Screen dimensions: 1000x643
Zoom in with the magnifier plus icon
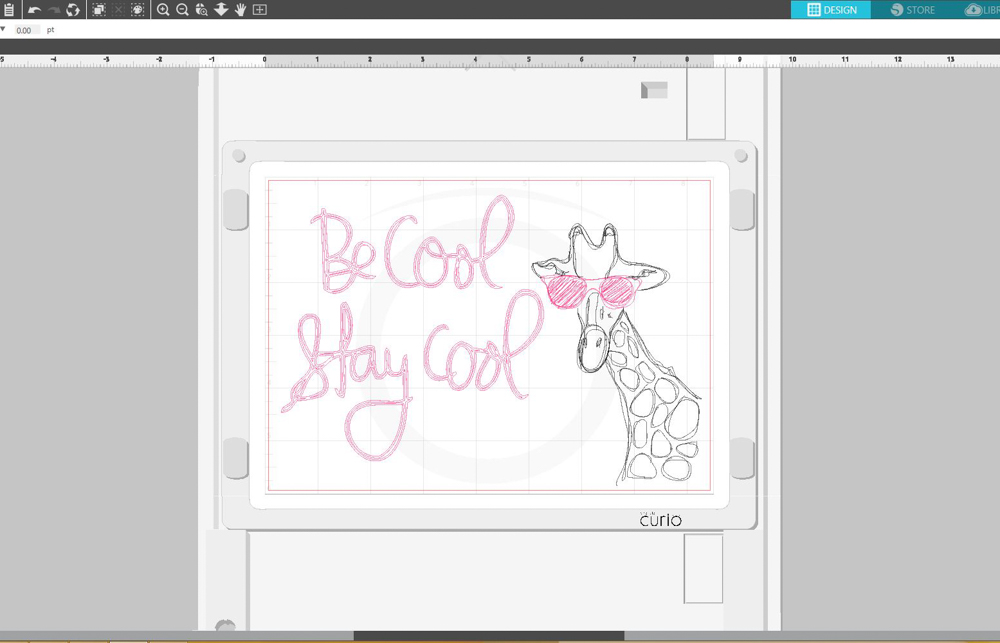coord(163,10)
